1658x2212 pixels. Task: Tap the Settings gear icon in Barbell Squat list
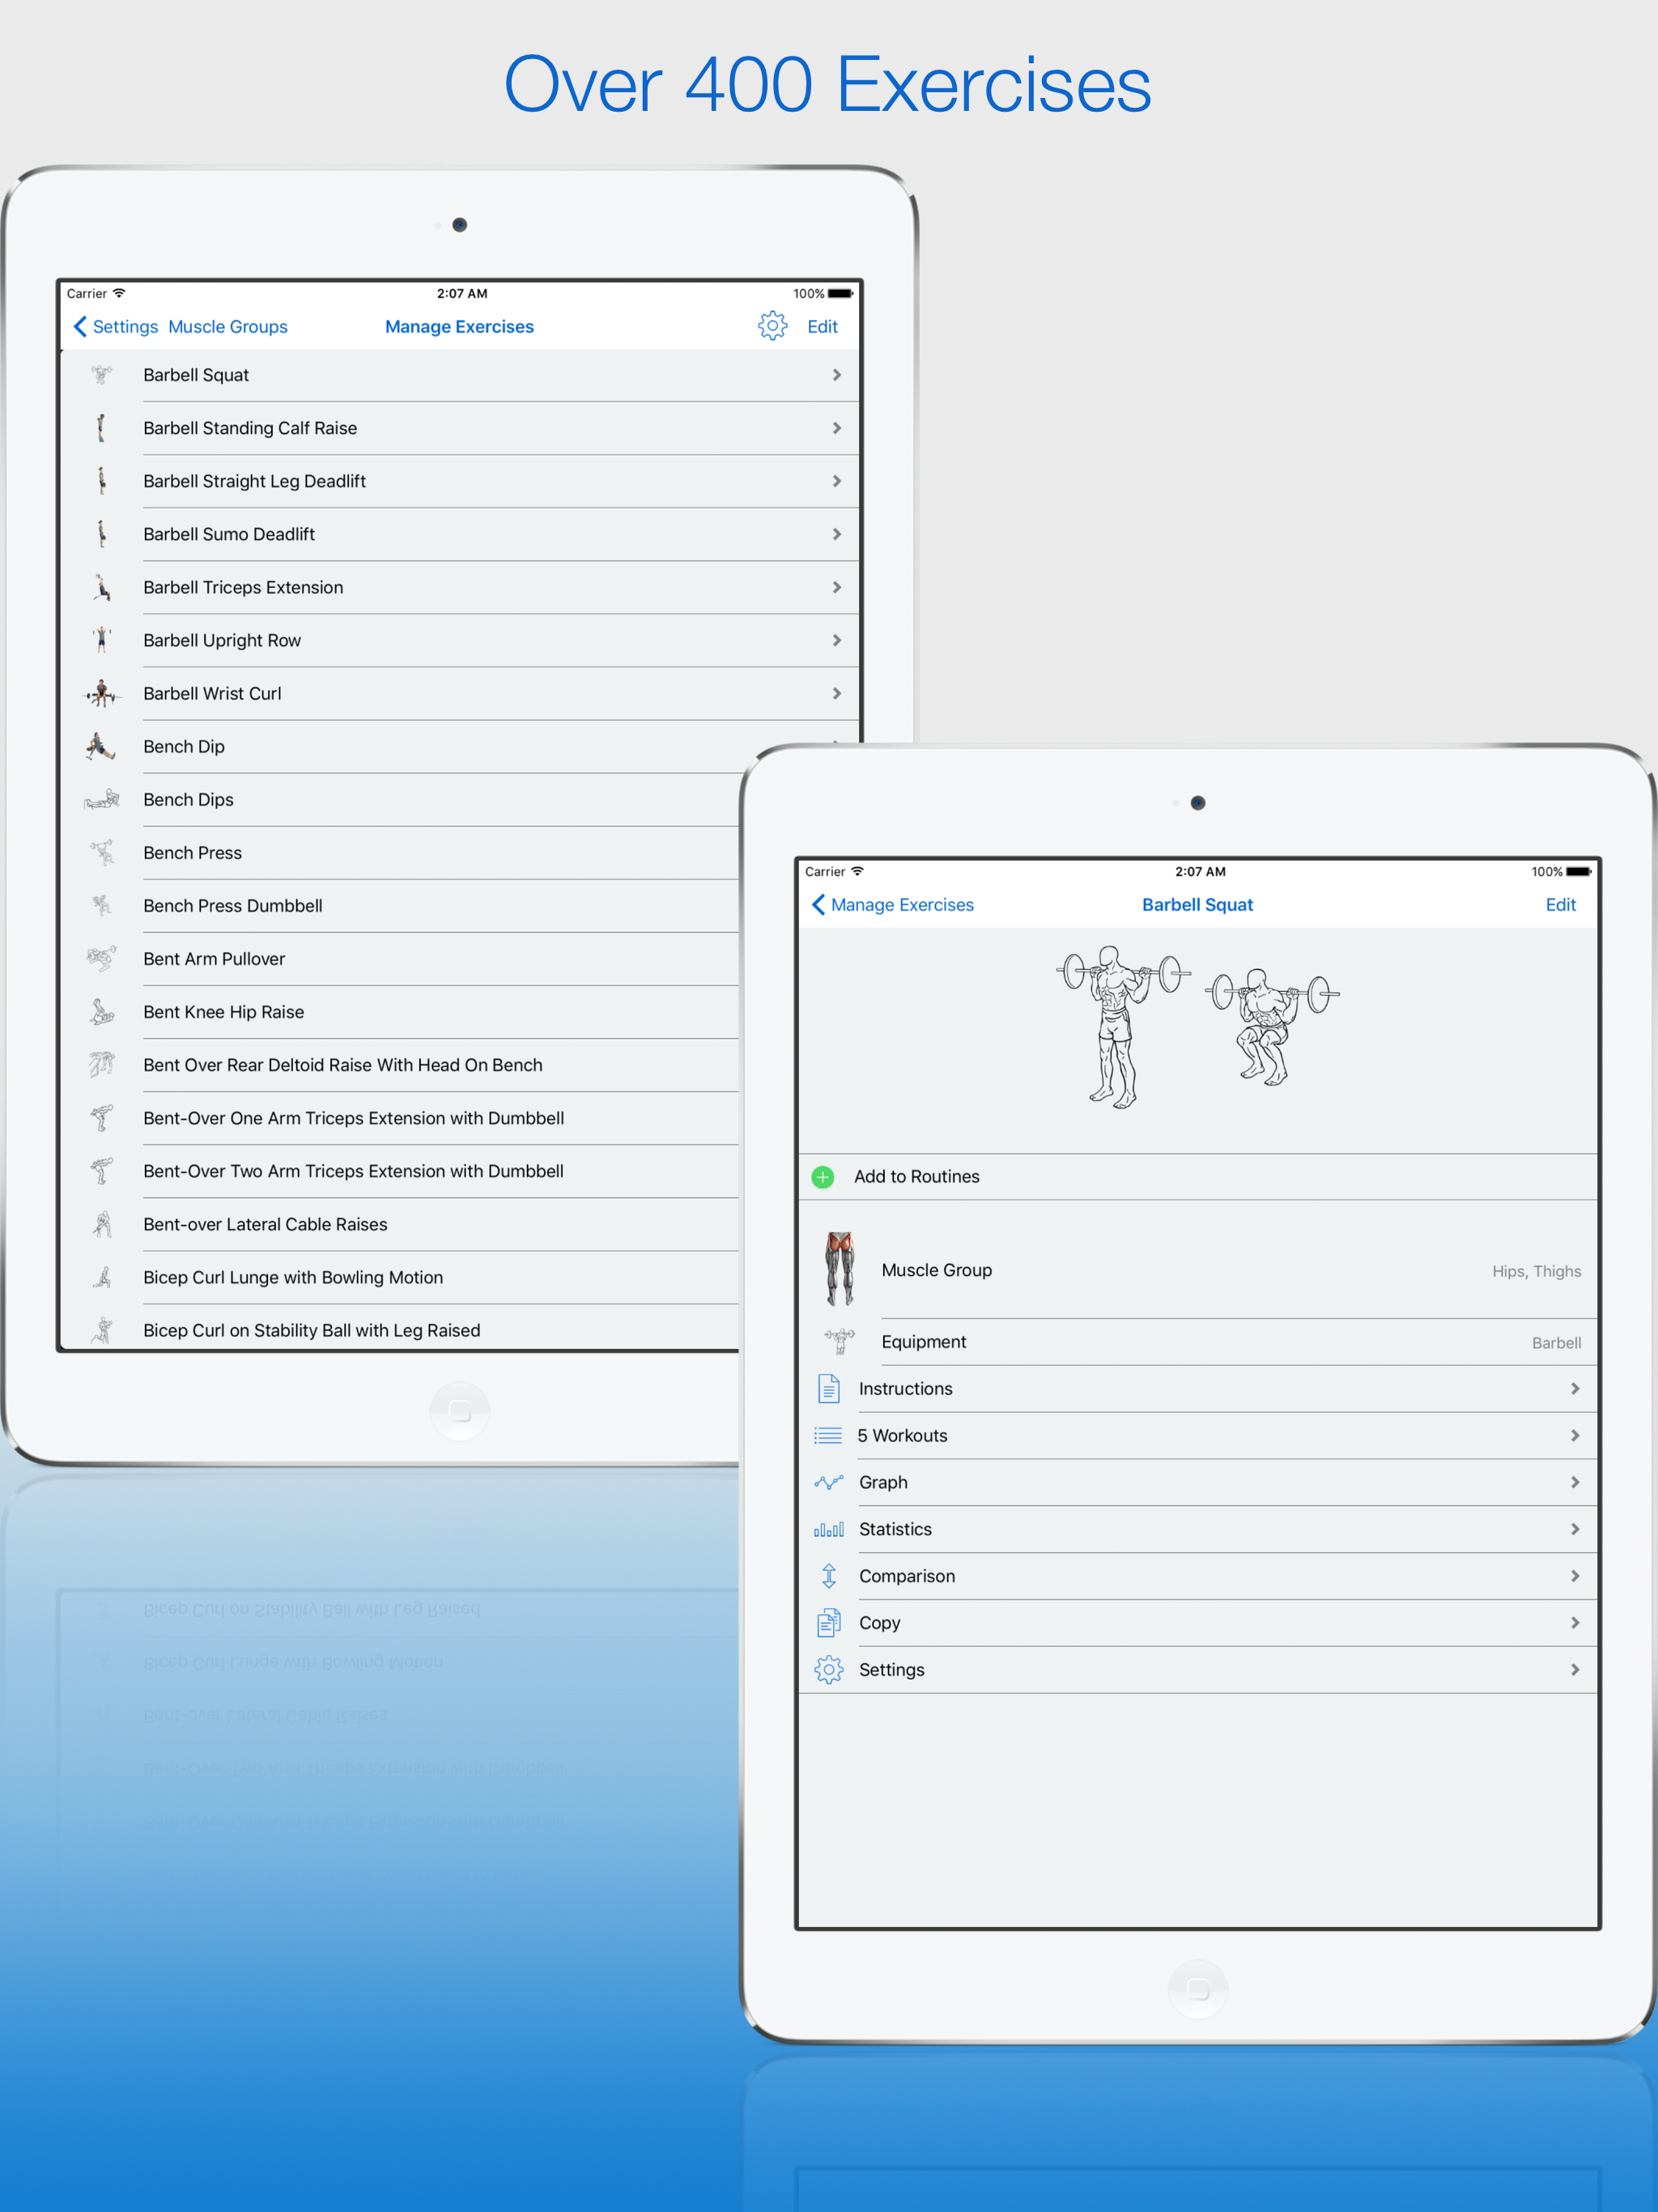[x=828, y=1669]
